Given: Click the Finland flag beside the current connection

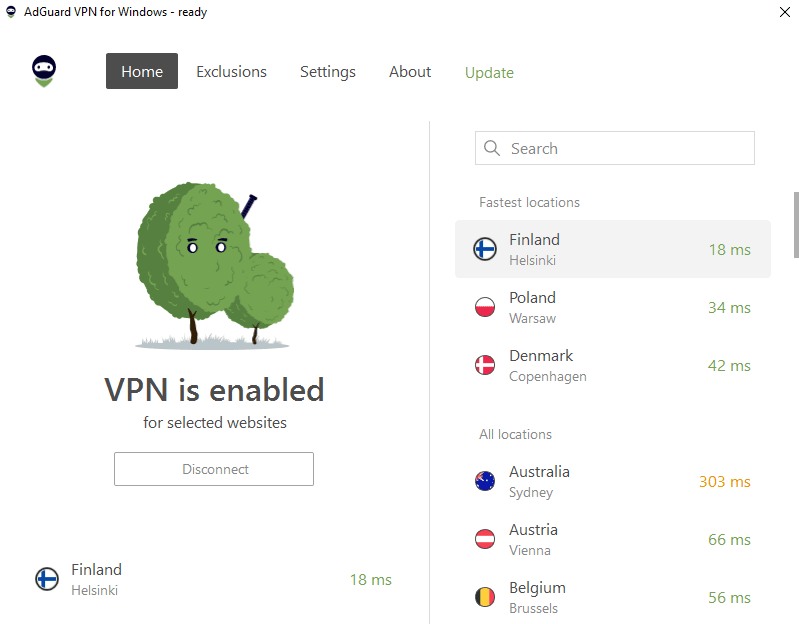Looking at the screenshot, I should [x=47, y=579].
